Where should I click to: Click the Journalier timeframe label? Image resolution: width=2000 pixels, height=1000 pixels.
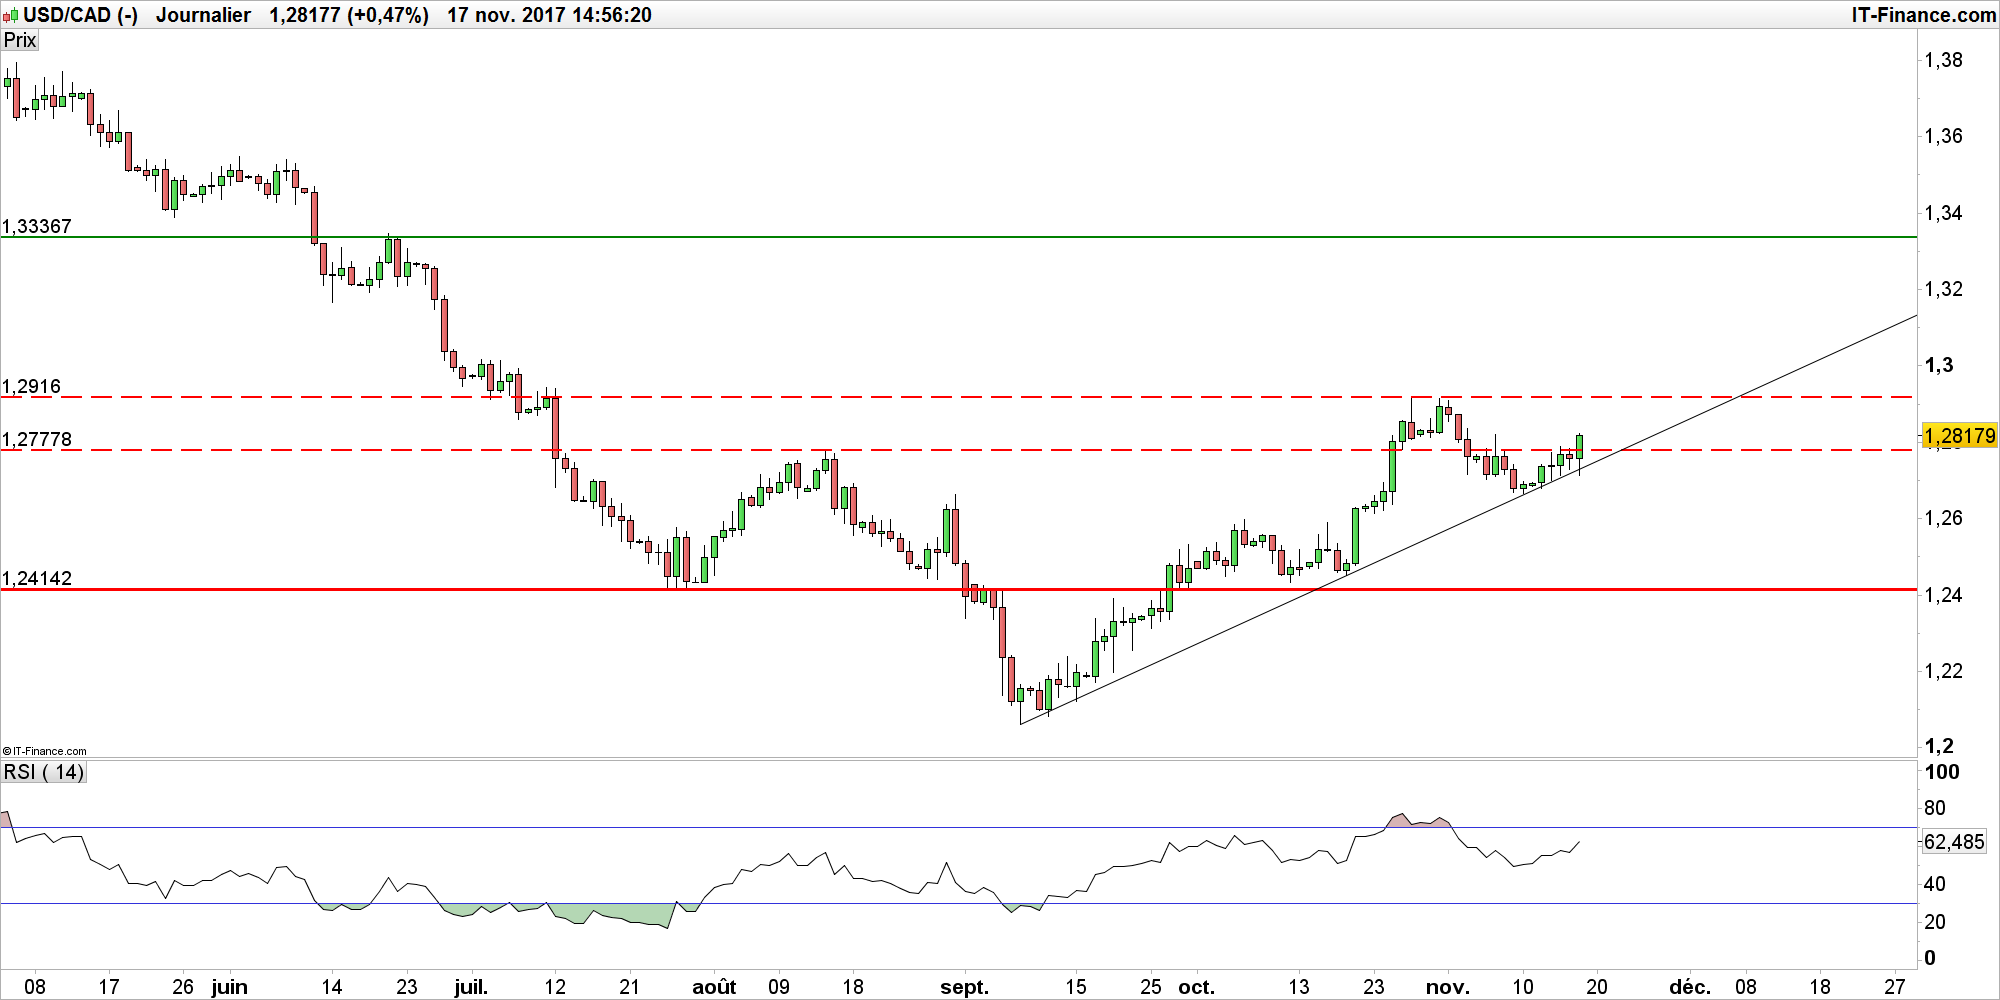tap(203, 15)
